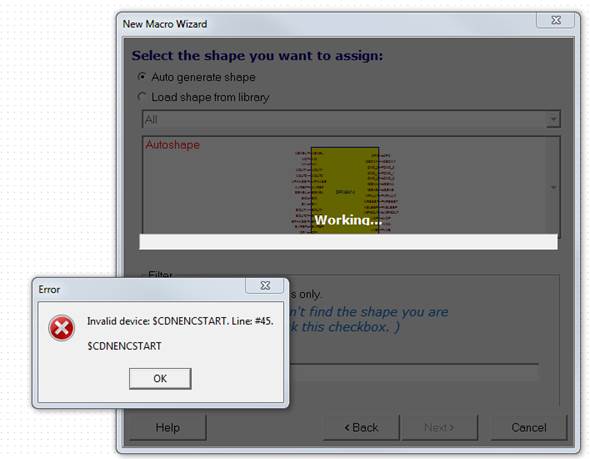
Task: Click the wizard heading text
Action: click(x=257, y=56)
